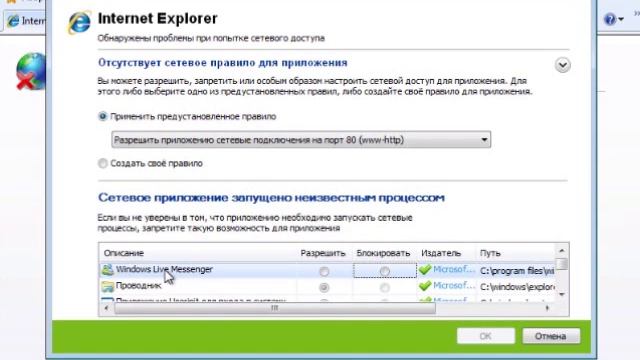Click the Блокировать column header
The height and width of the screenshot is (360, 640).
tap(383, 253)
